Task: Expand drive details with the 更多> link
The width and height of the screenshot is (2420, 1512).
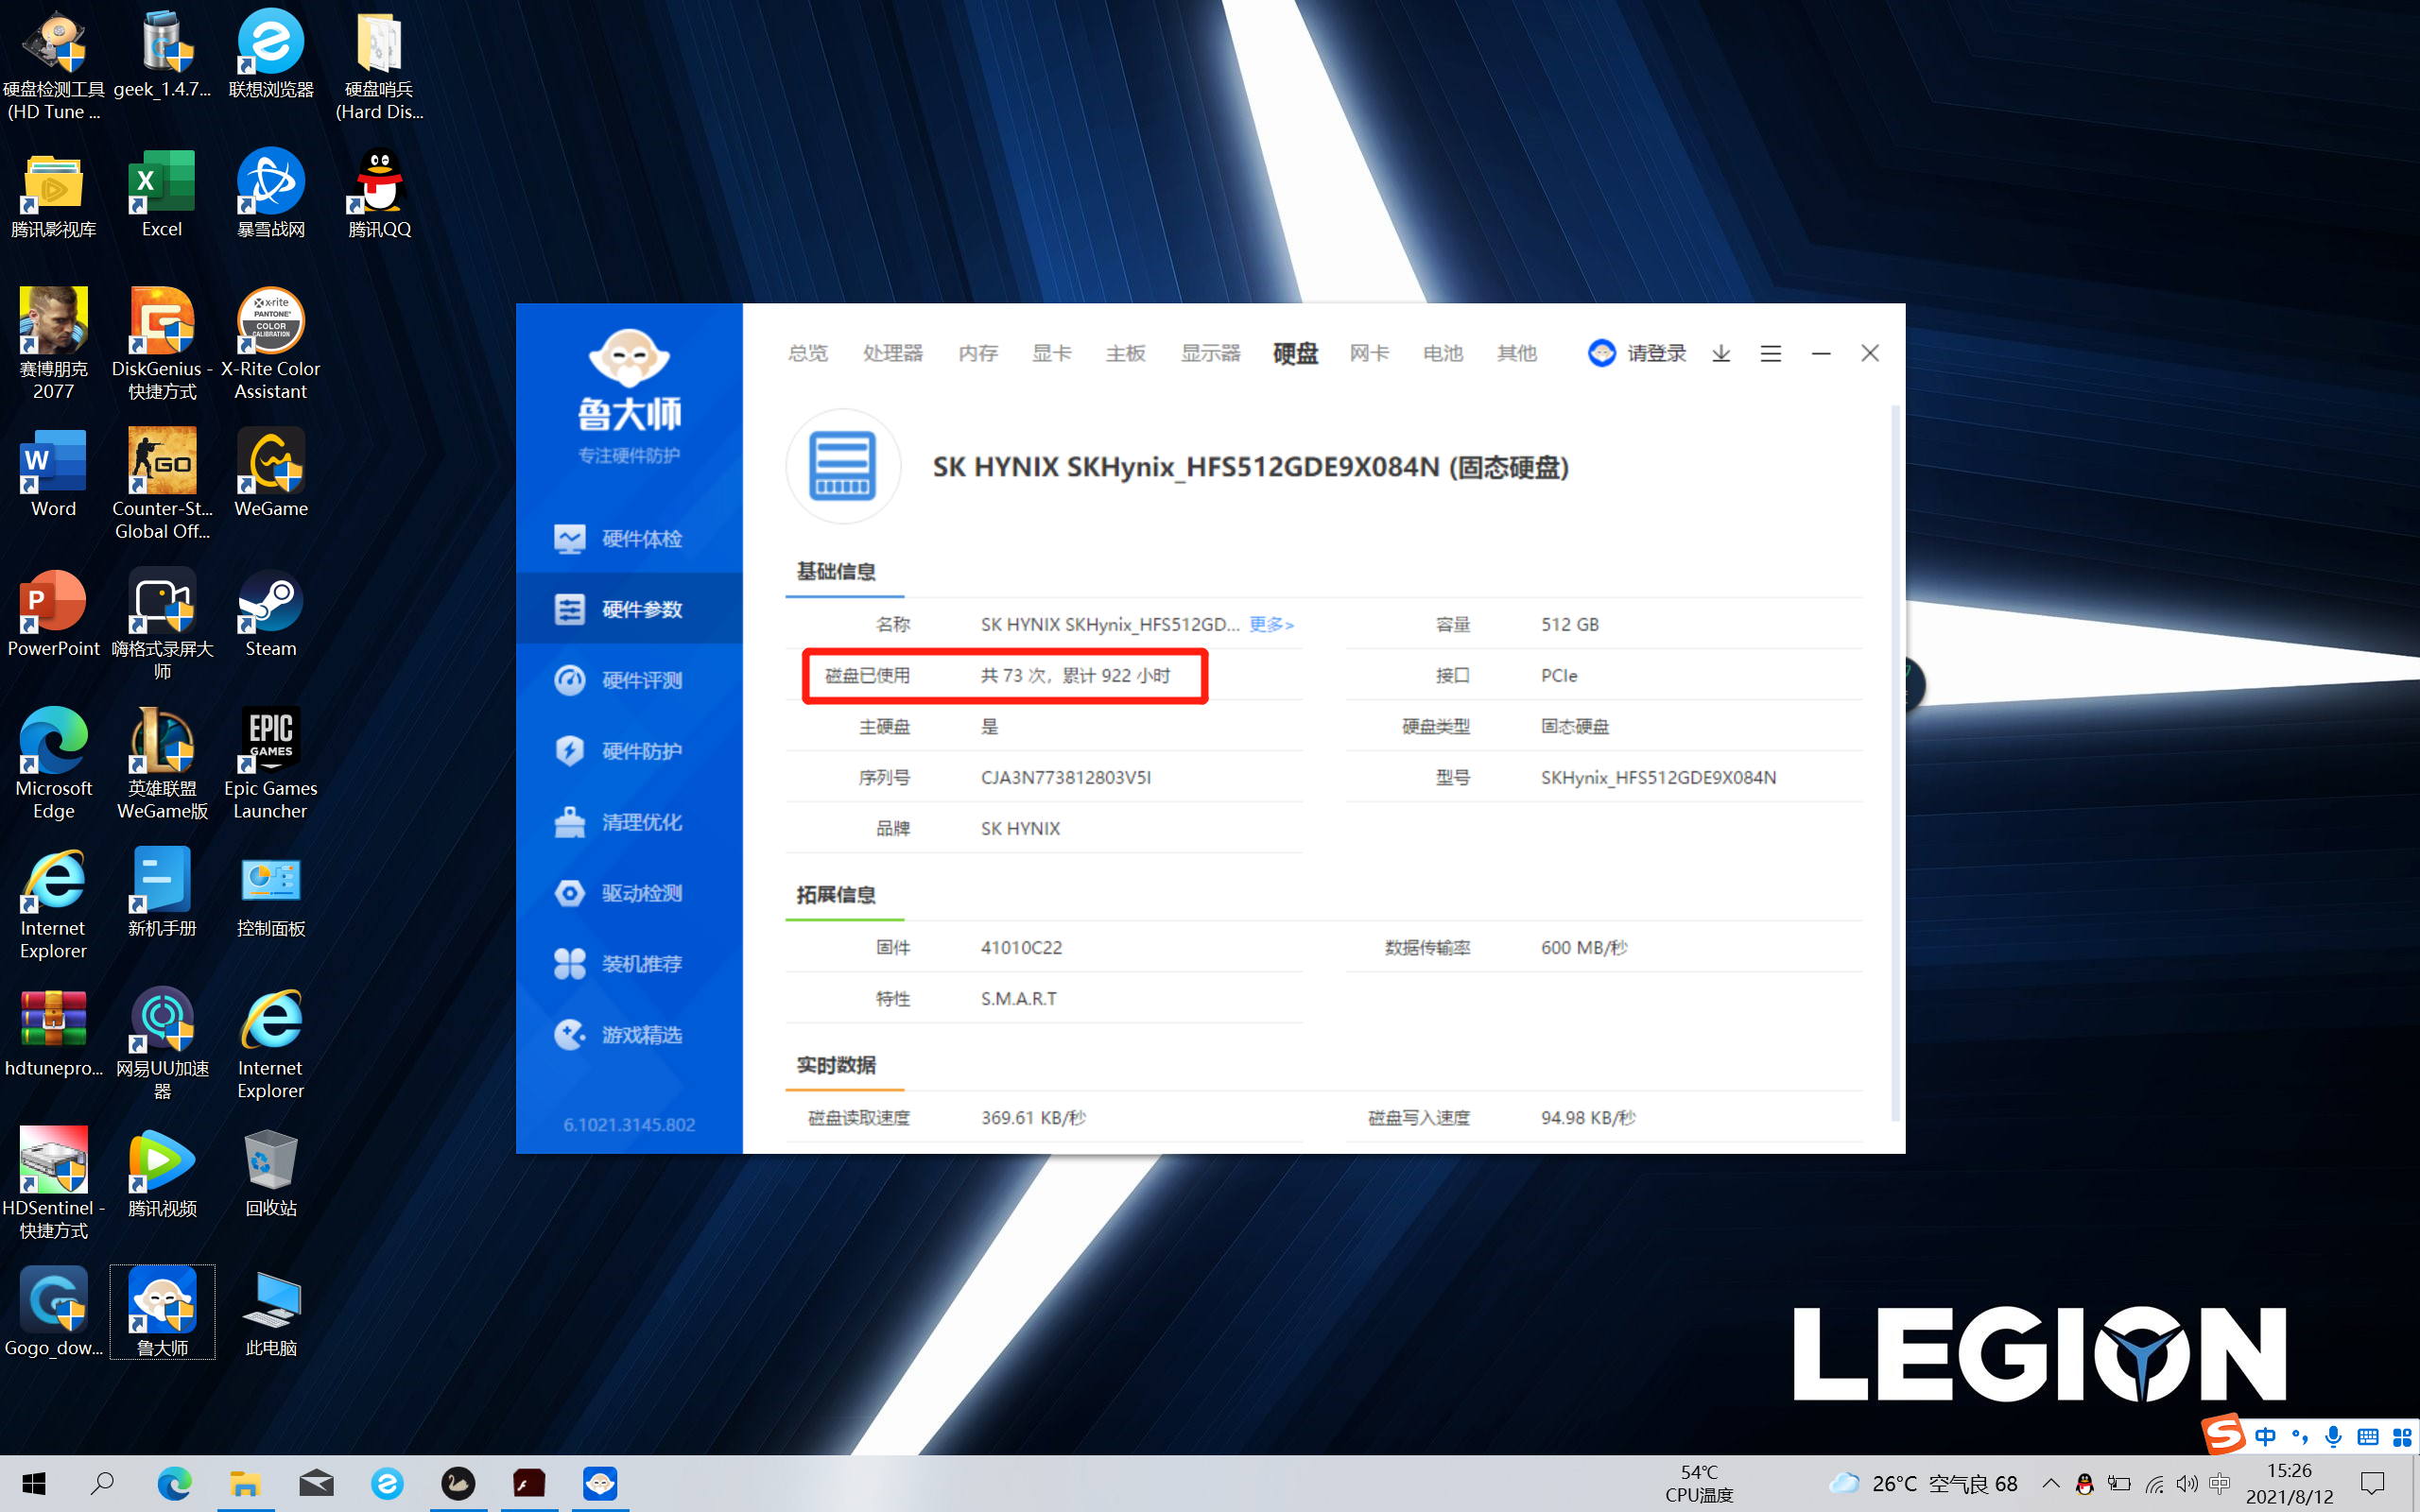Action: click(1271, 624)
